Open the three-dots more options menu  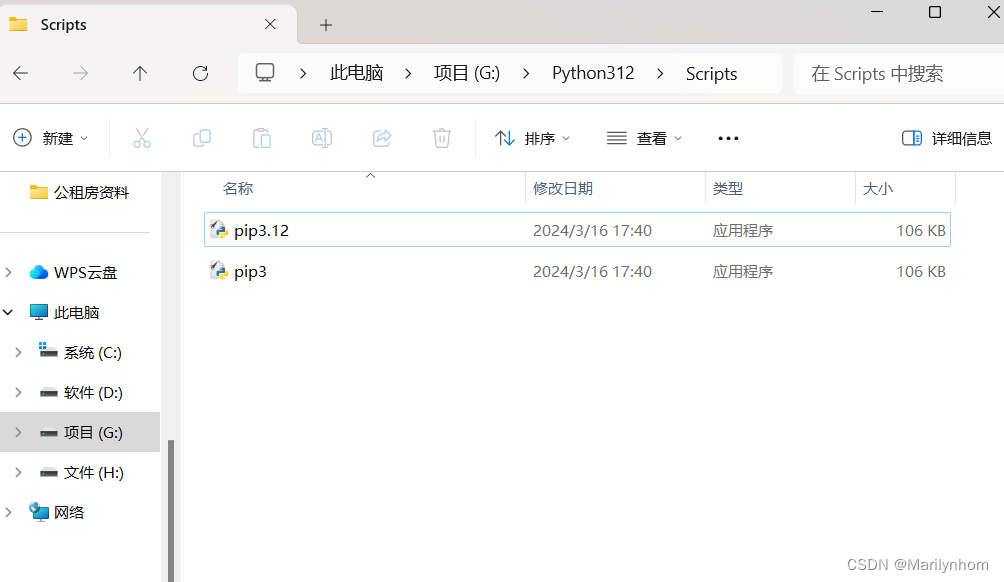click(728, 138)
